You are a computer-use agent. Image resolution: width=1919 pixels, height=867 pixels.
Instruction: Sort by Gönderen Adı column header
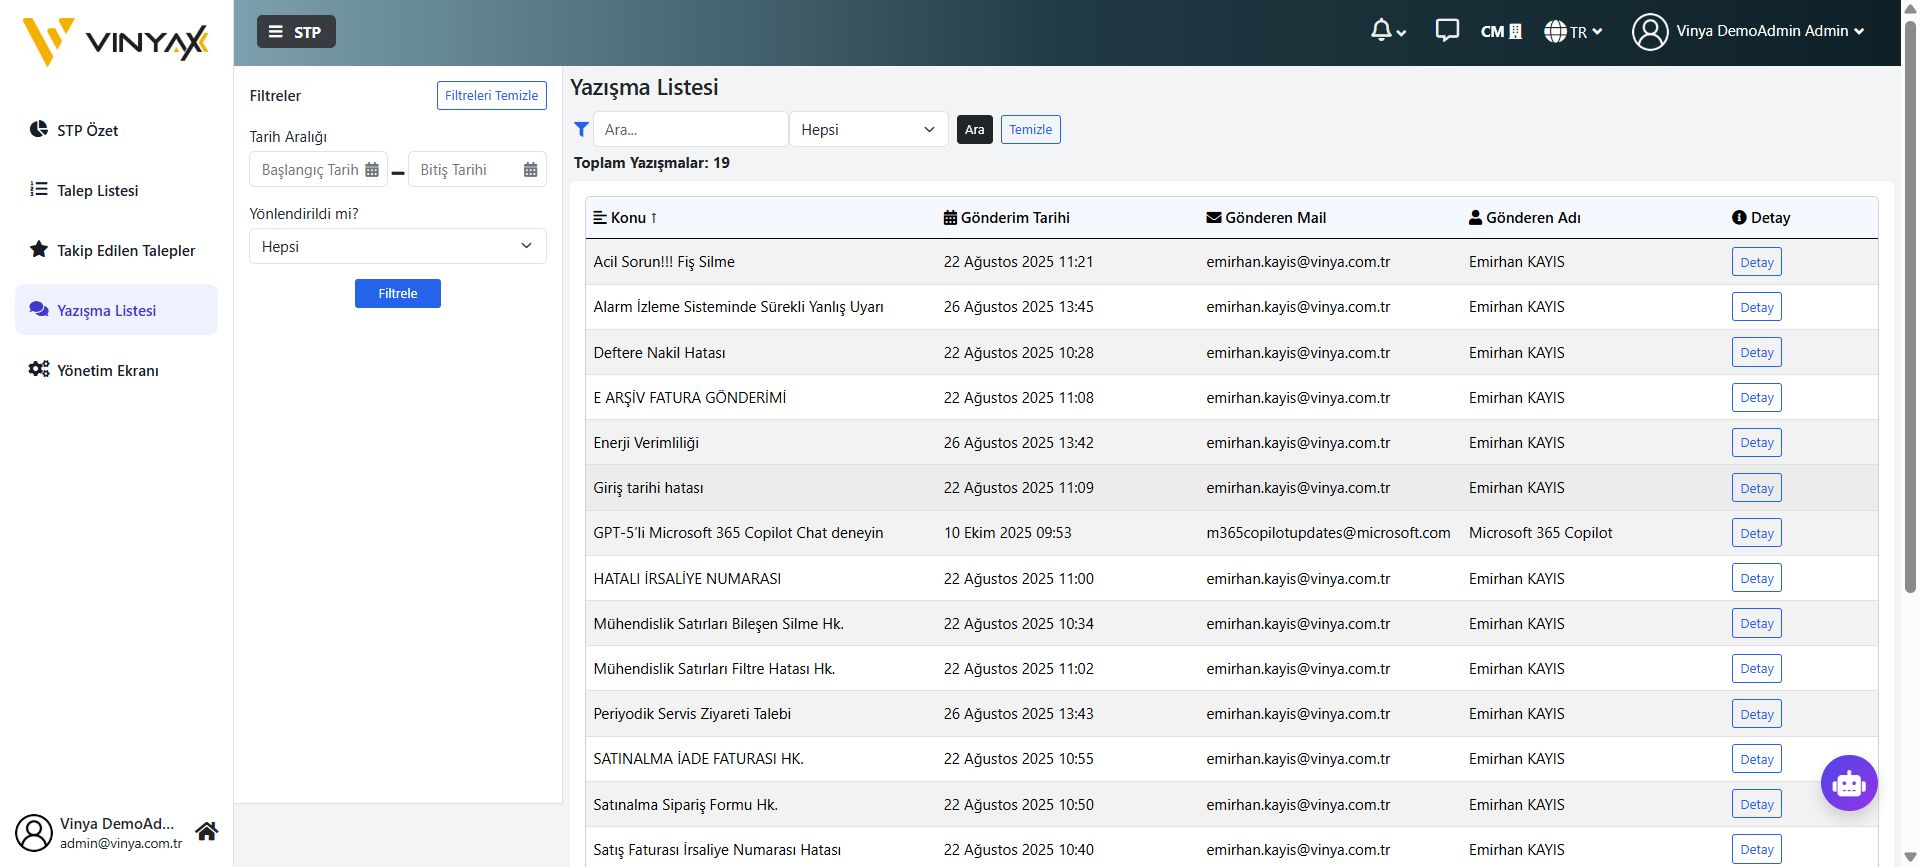tap(1525, 218)
